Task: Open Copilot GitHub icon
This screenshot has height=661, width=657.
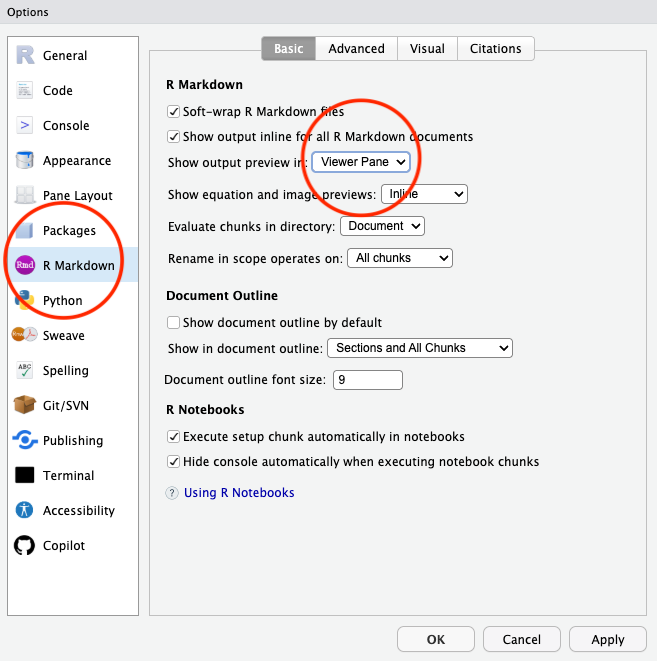Action: (25, 546)
